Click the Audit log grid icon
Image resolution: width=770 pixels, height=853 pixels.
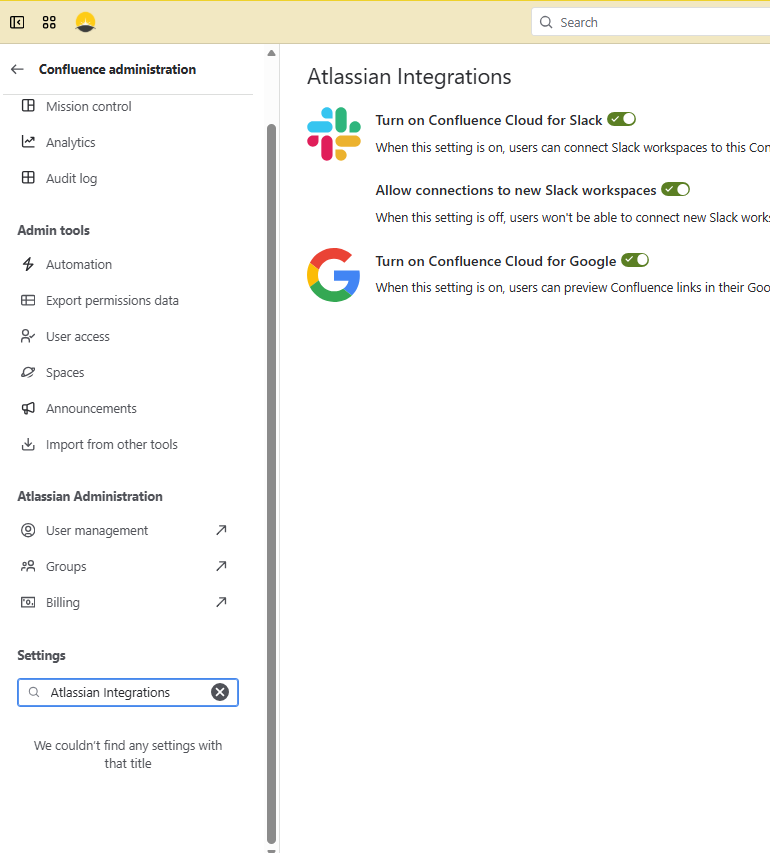28,177
